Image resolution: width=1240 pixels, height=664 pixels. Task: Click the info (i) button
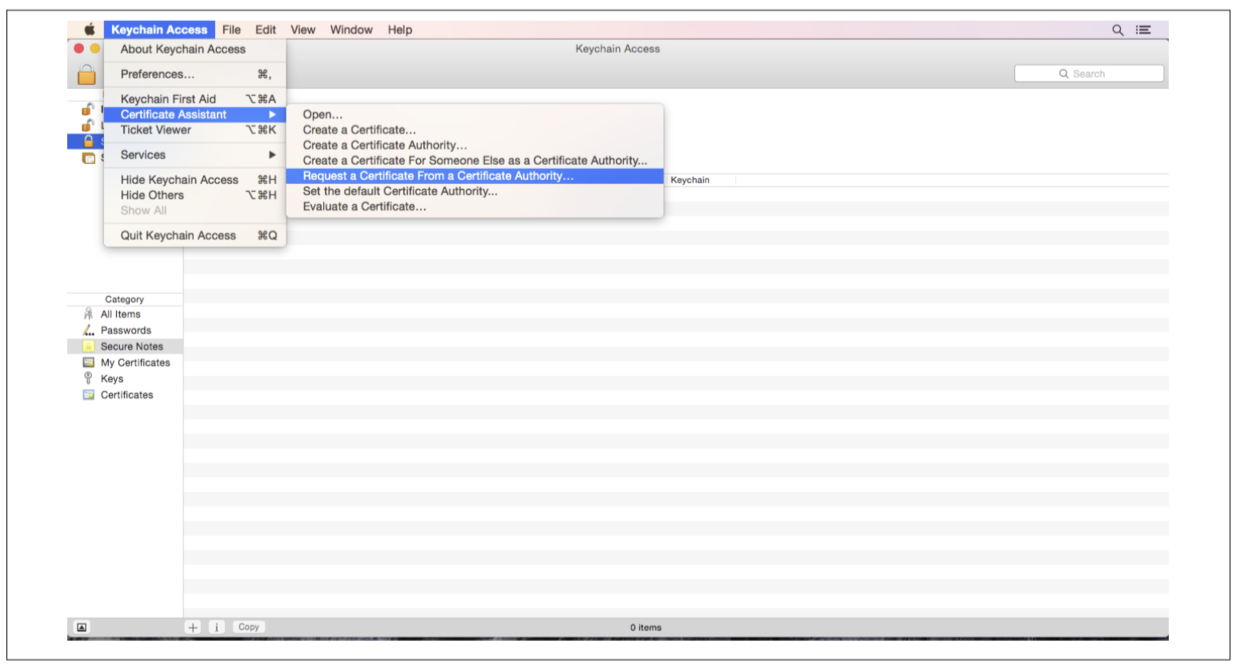click(x=216, y=627)
